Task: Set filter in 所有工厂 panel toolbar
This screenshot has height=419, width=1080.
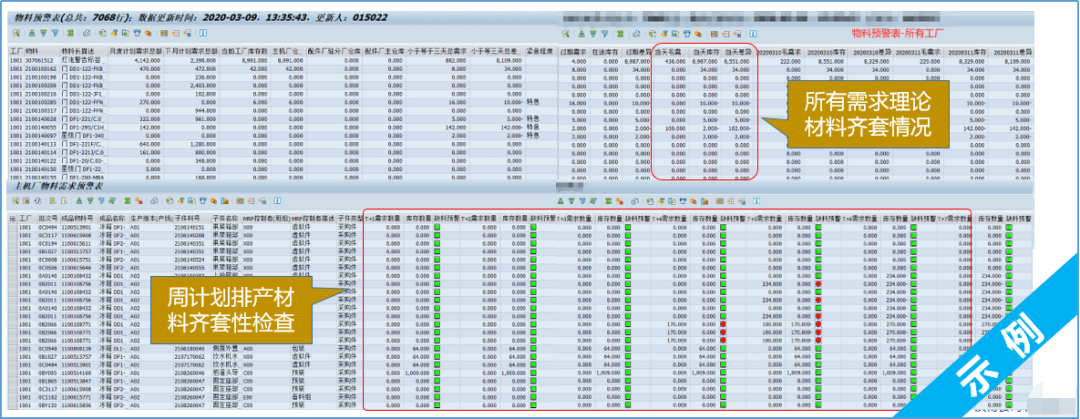Action: 605,34
